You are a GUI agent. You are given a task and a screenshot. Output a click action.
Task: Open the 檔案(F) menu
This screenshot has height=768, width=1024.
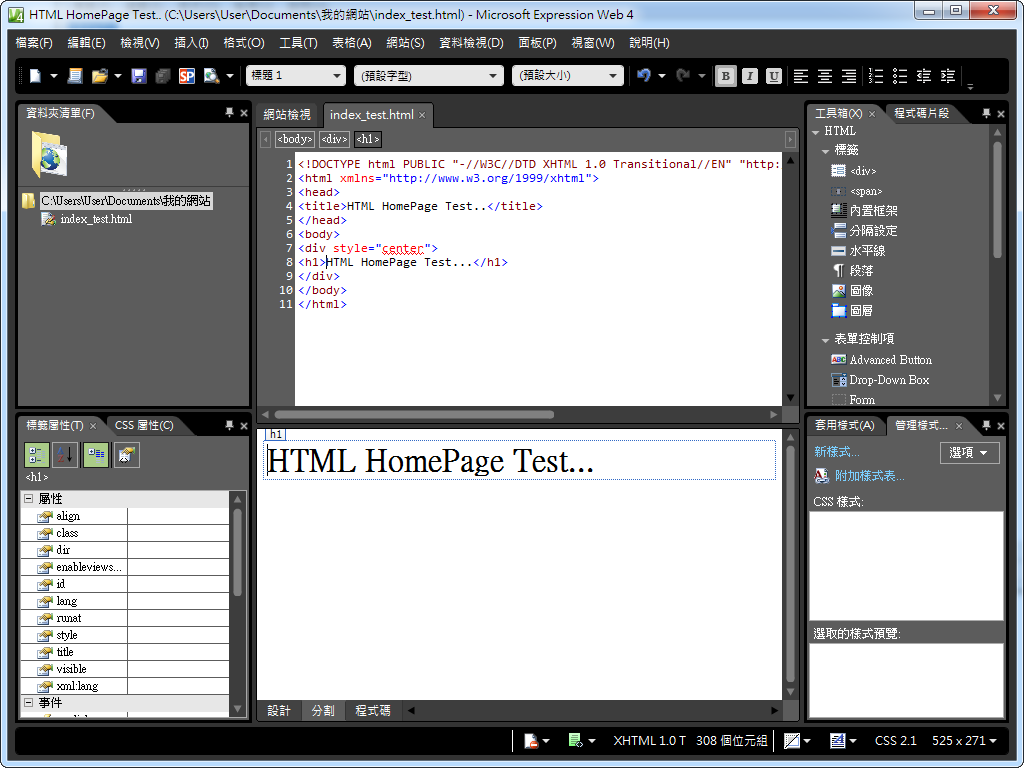click(x=34, y=43)
